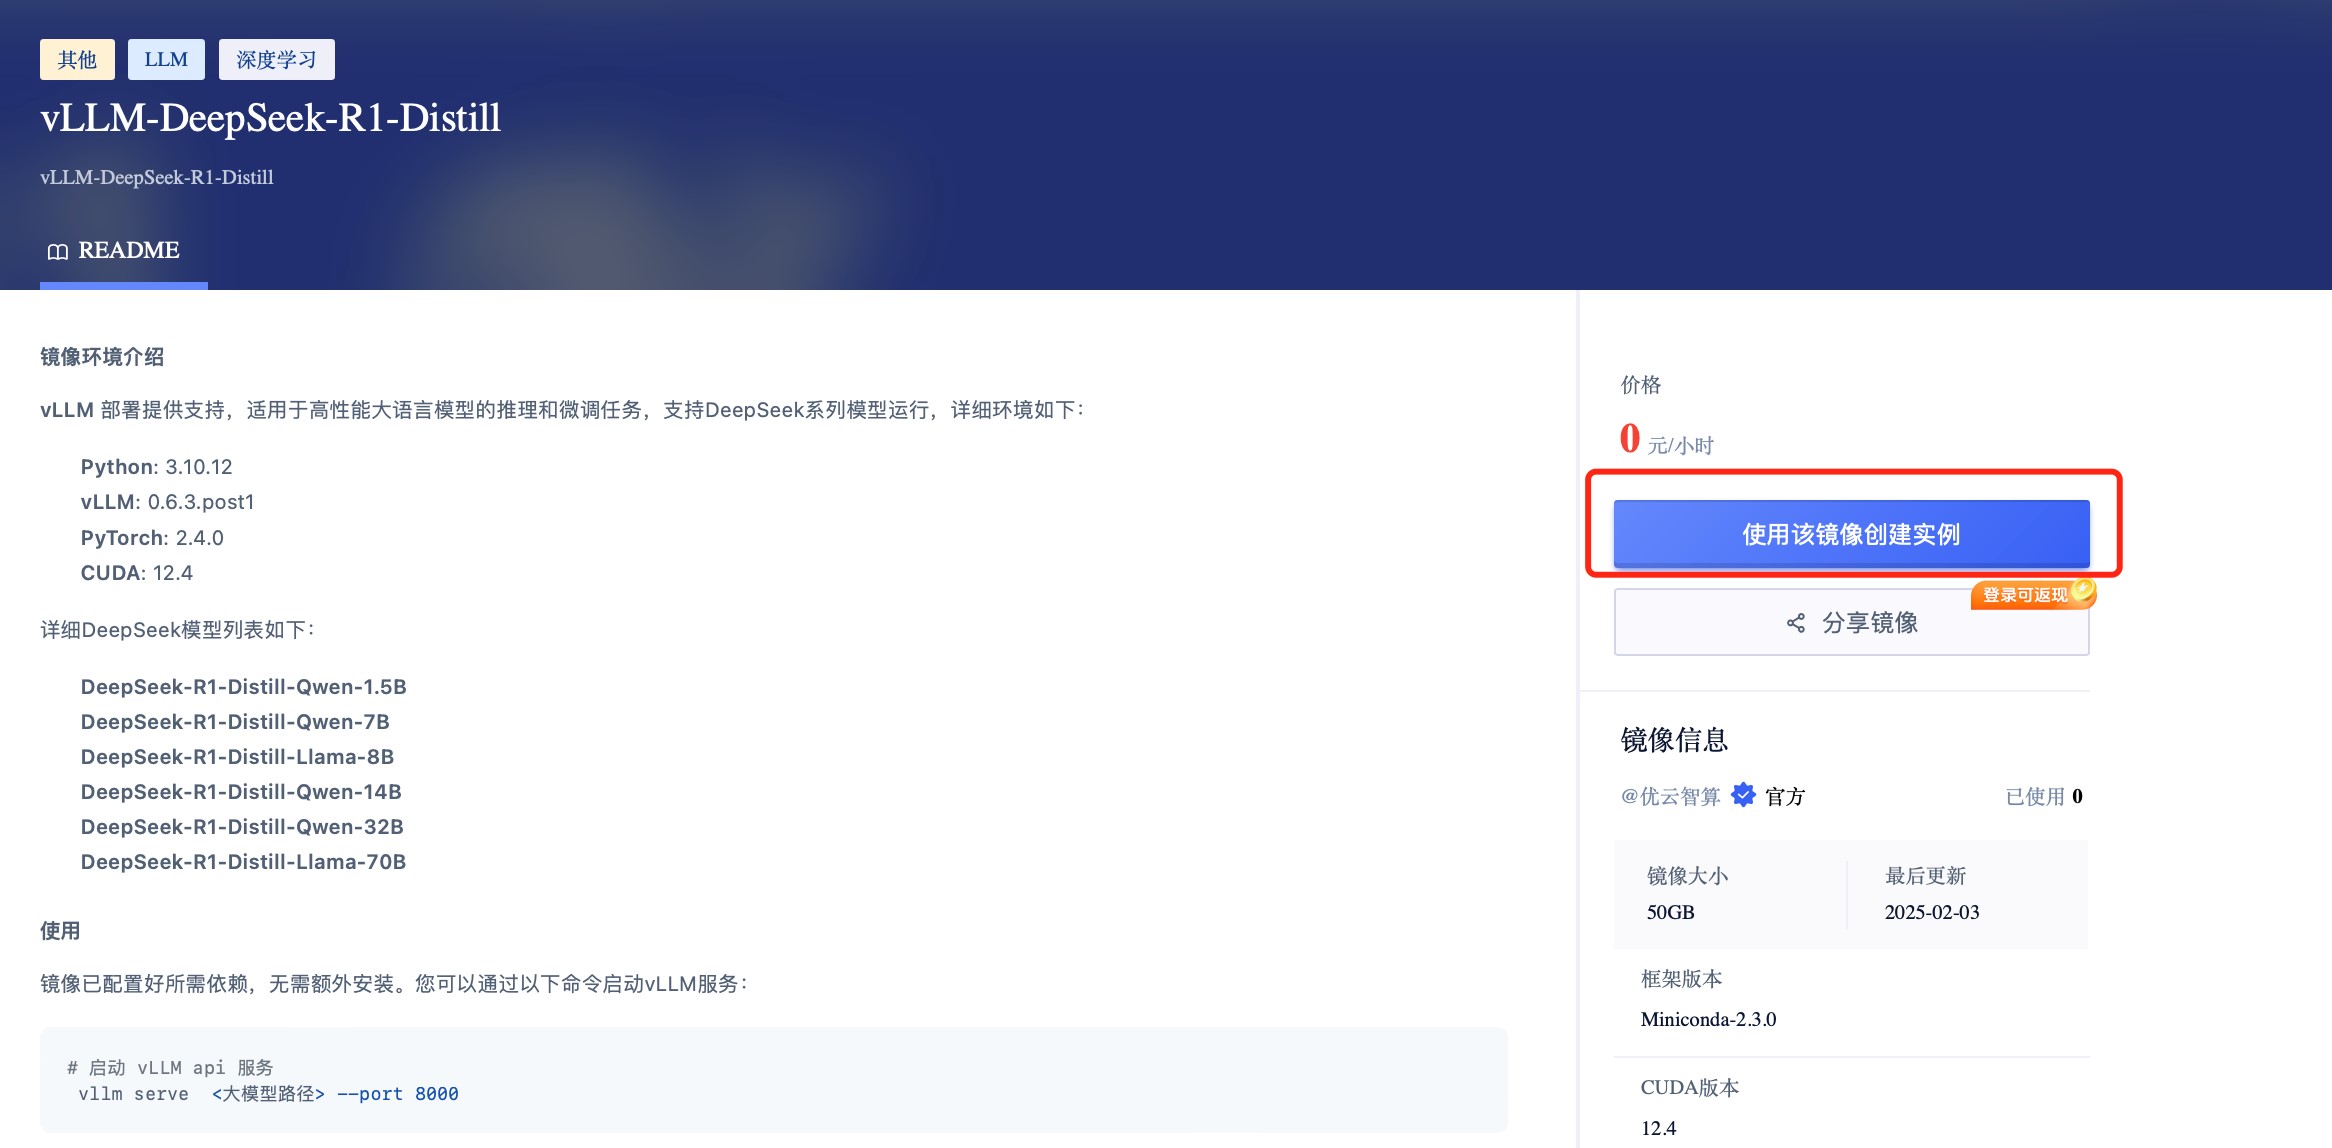The width and height of the screenshot is (2332, 1148).
Task: Open the @优云智算 author link
Action: [1670, 796]
